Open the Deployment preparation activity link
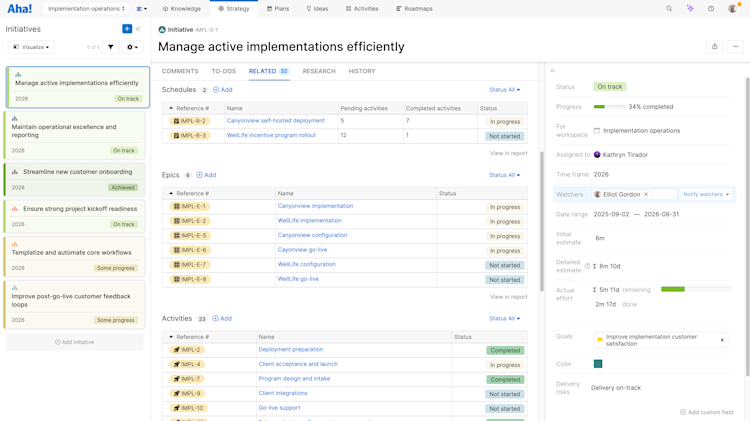Screen dimensions: 750x421 tap(291, 350)
